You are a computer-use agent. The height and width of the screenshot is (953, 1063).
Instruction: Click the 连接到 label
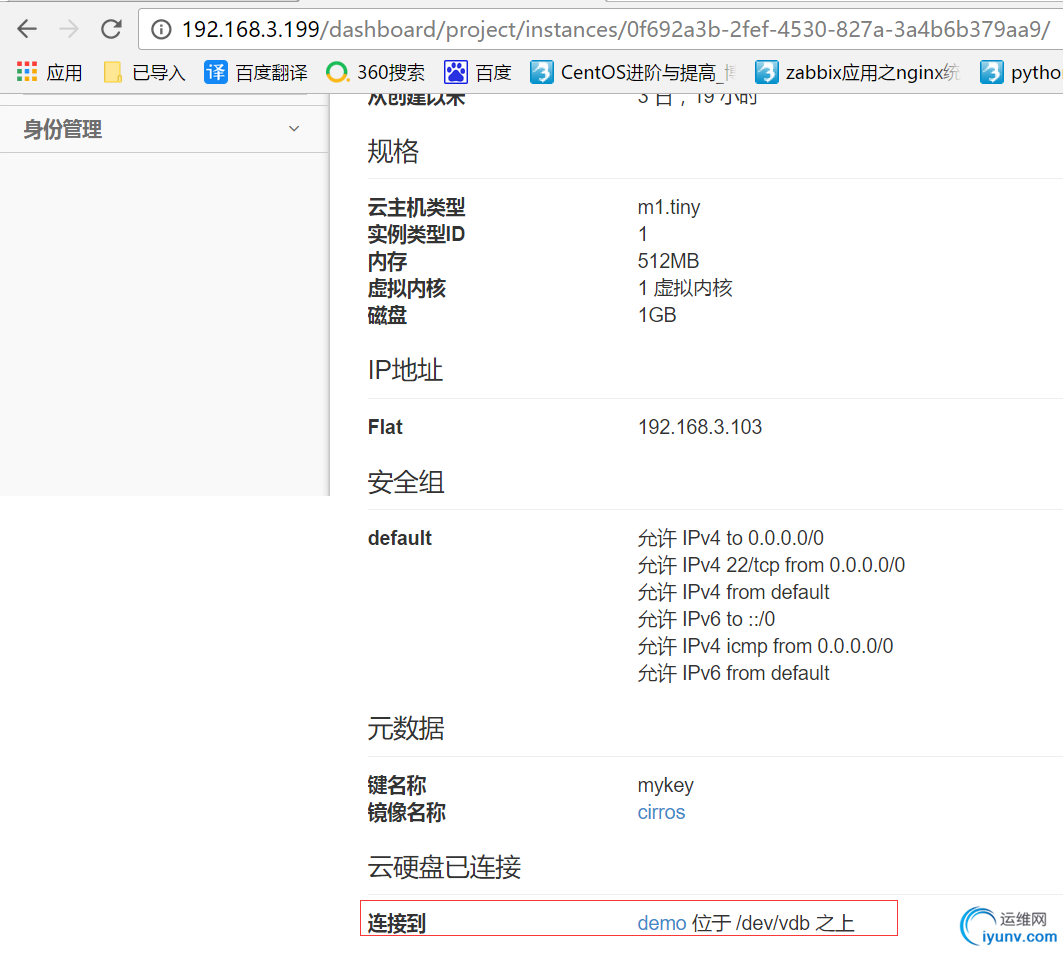tap(397, 923)
